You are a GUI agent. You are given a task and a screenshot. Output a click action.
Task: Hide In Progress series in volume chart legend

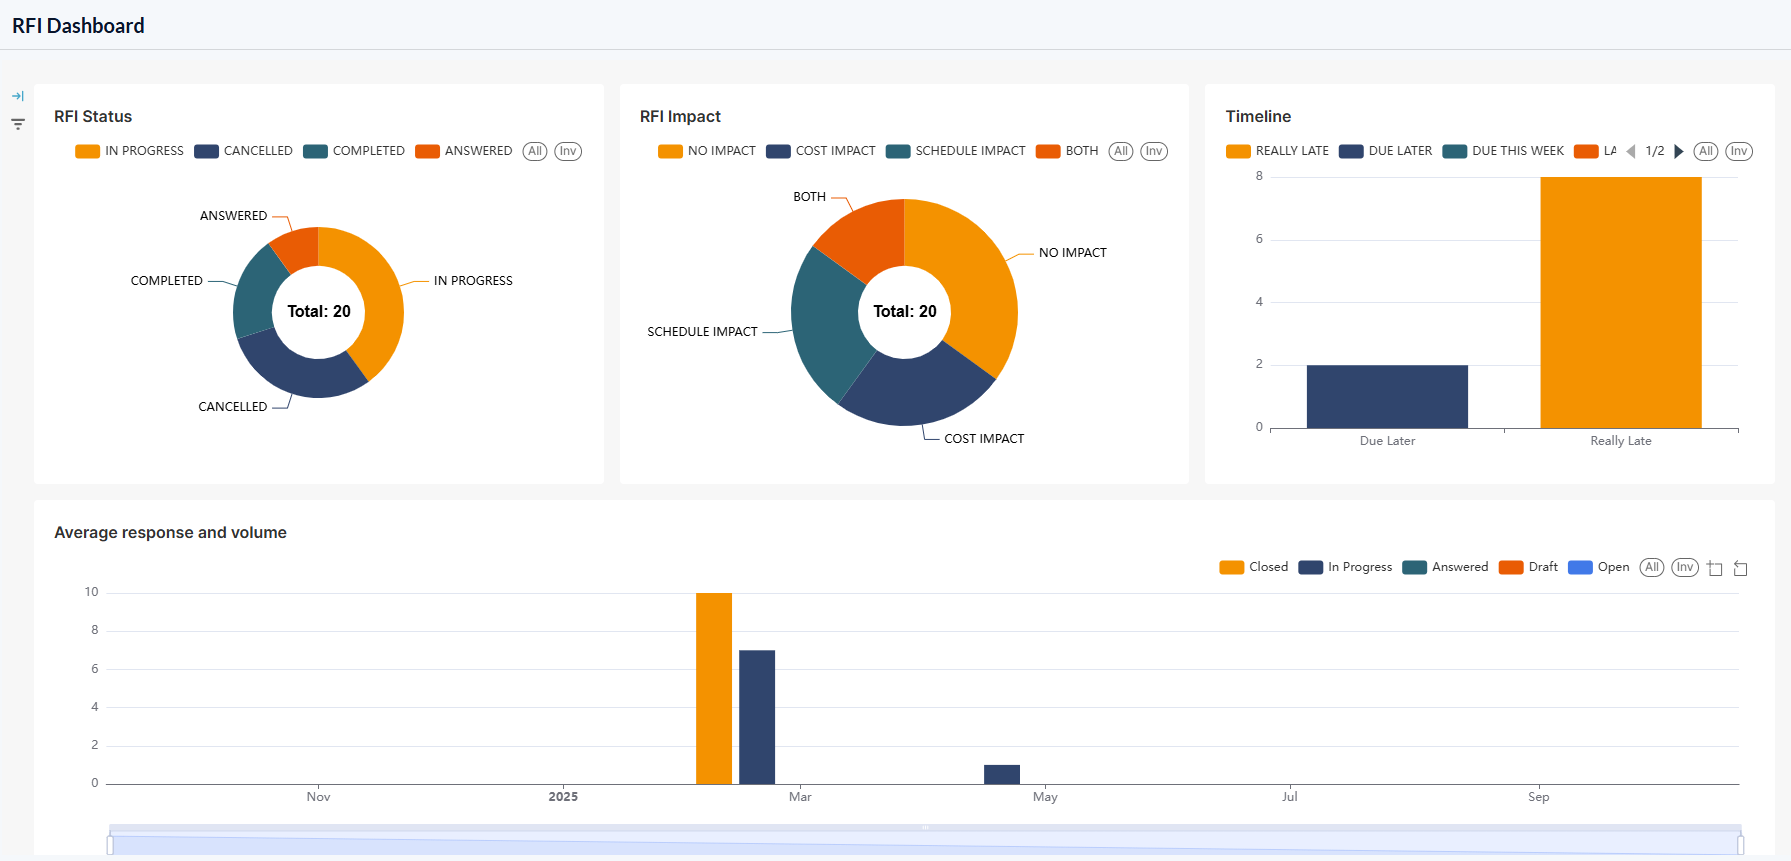coord(1345,567)
